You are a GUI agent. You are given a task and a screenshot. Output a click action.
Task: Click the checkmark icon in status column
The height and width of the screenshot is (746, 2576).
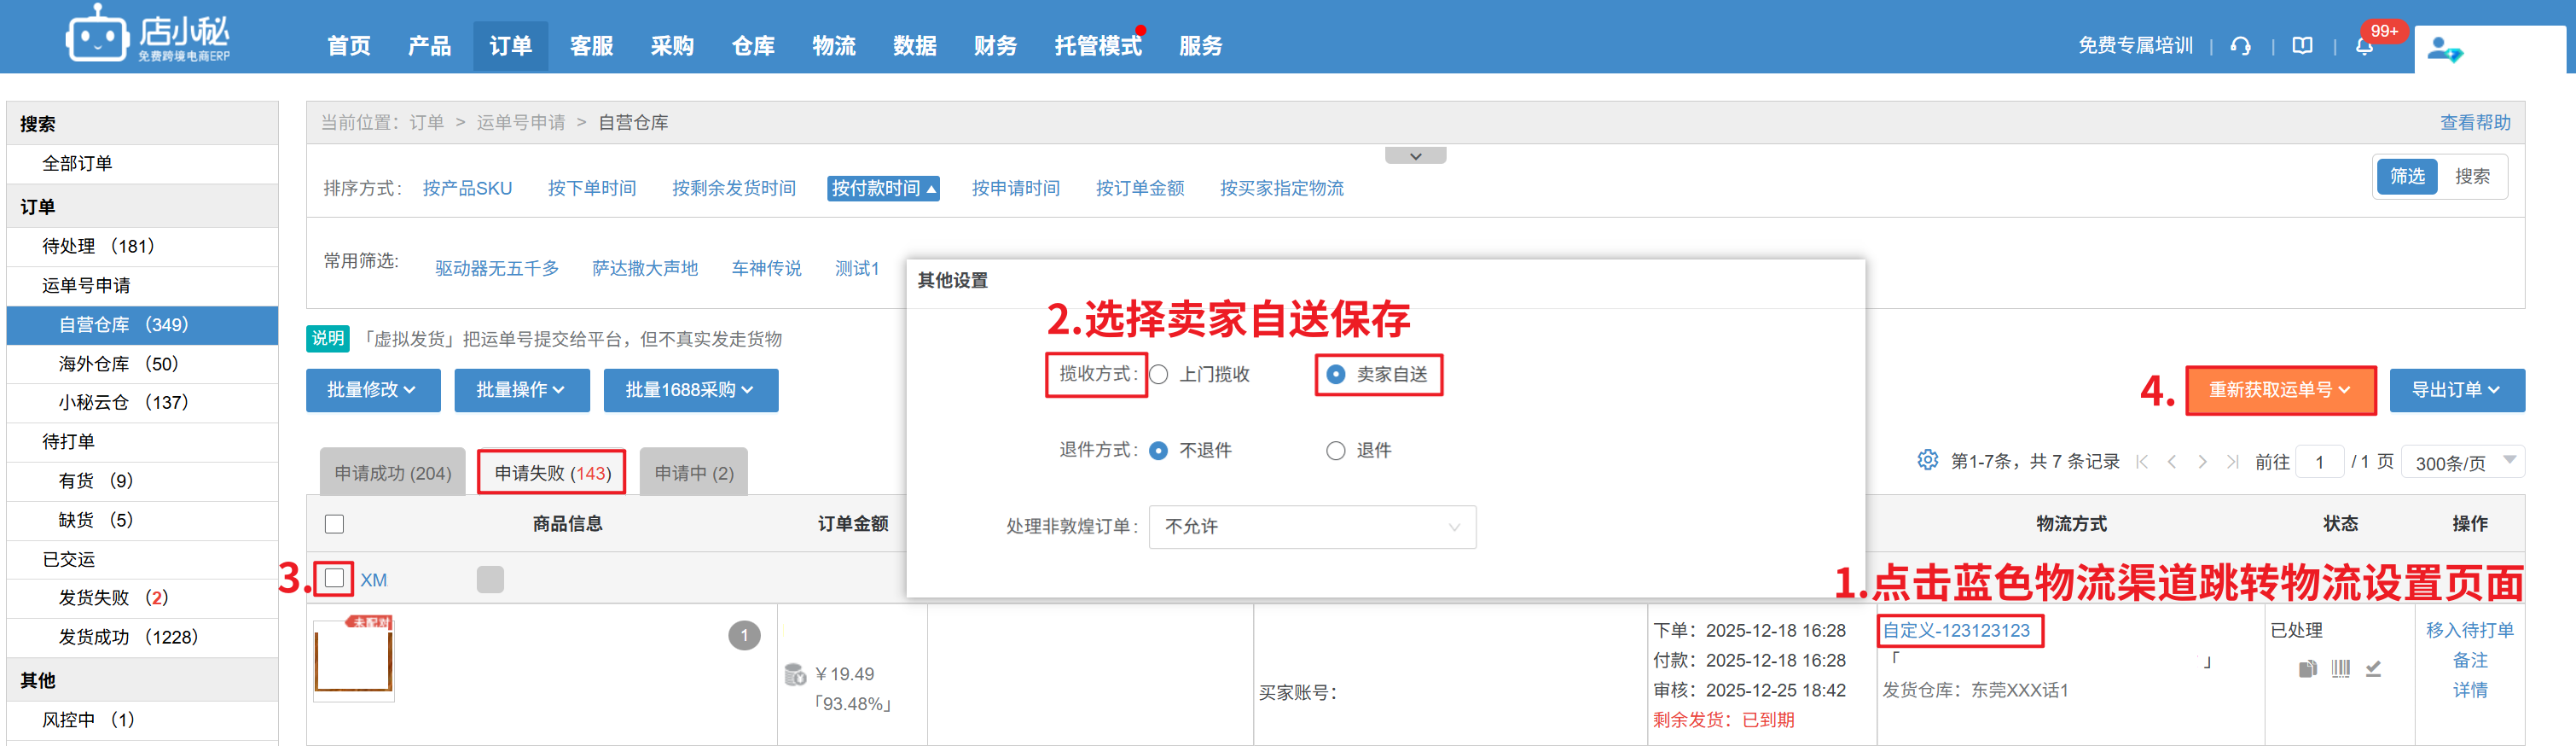click(2373, 668)
